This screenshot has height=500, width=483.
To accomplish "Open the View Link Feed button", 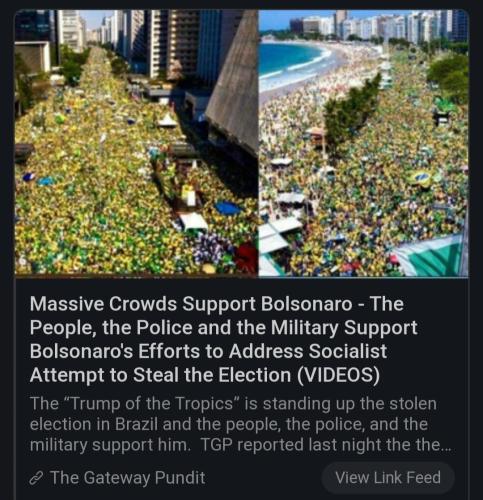I will pos(388,478).
